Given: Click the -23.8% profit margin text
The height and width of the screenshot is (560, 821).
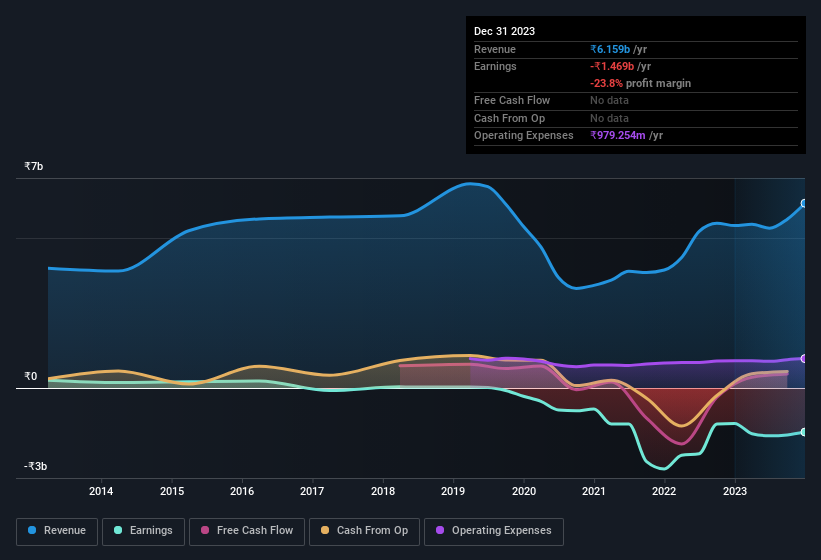Looking at the screenshot, I should (640, 83).
